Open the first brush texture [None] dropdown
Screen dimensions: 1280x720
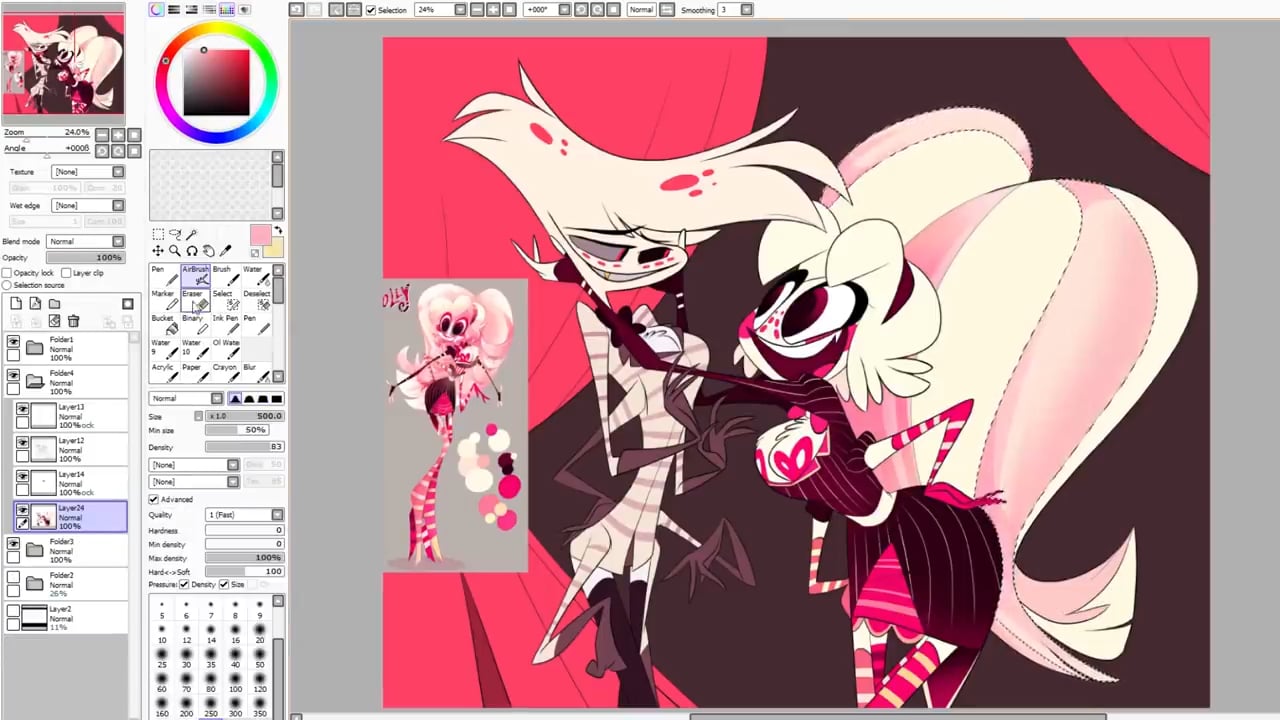pos(194,465)
